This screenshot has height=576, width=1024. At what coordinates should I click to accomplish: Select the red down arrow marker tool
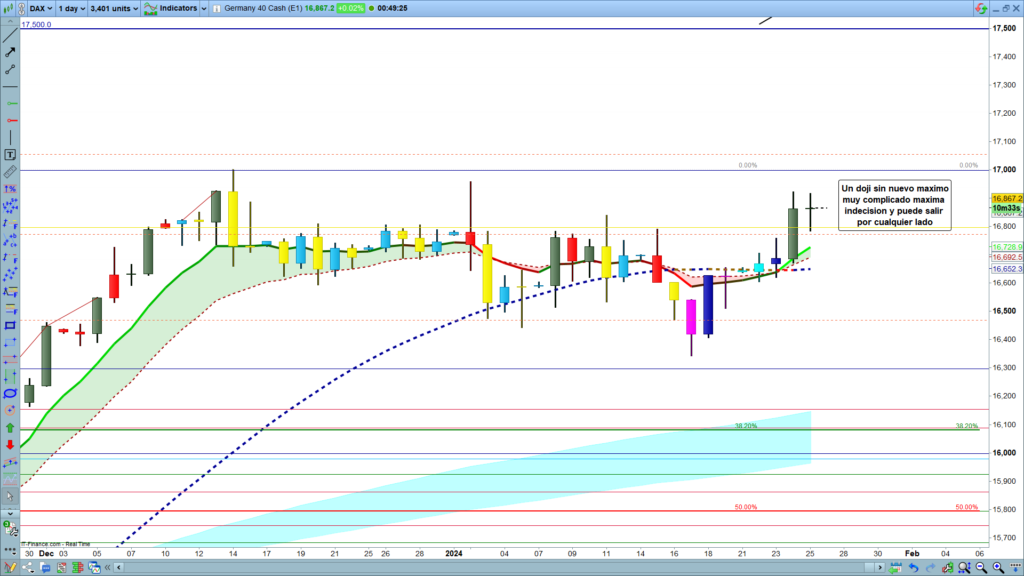[x=11, y=445]
